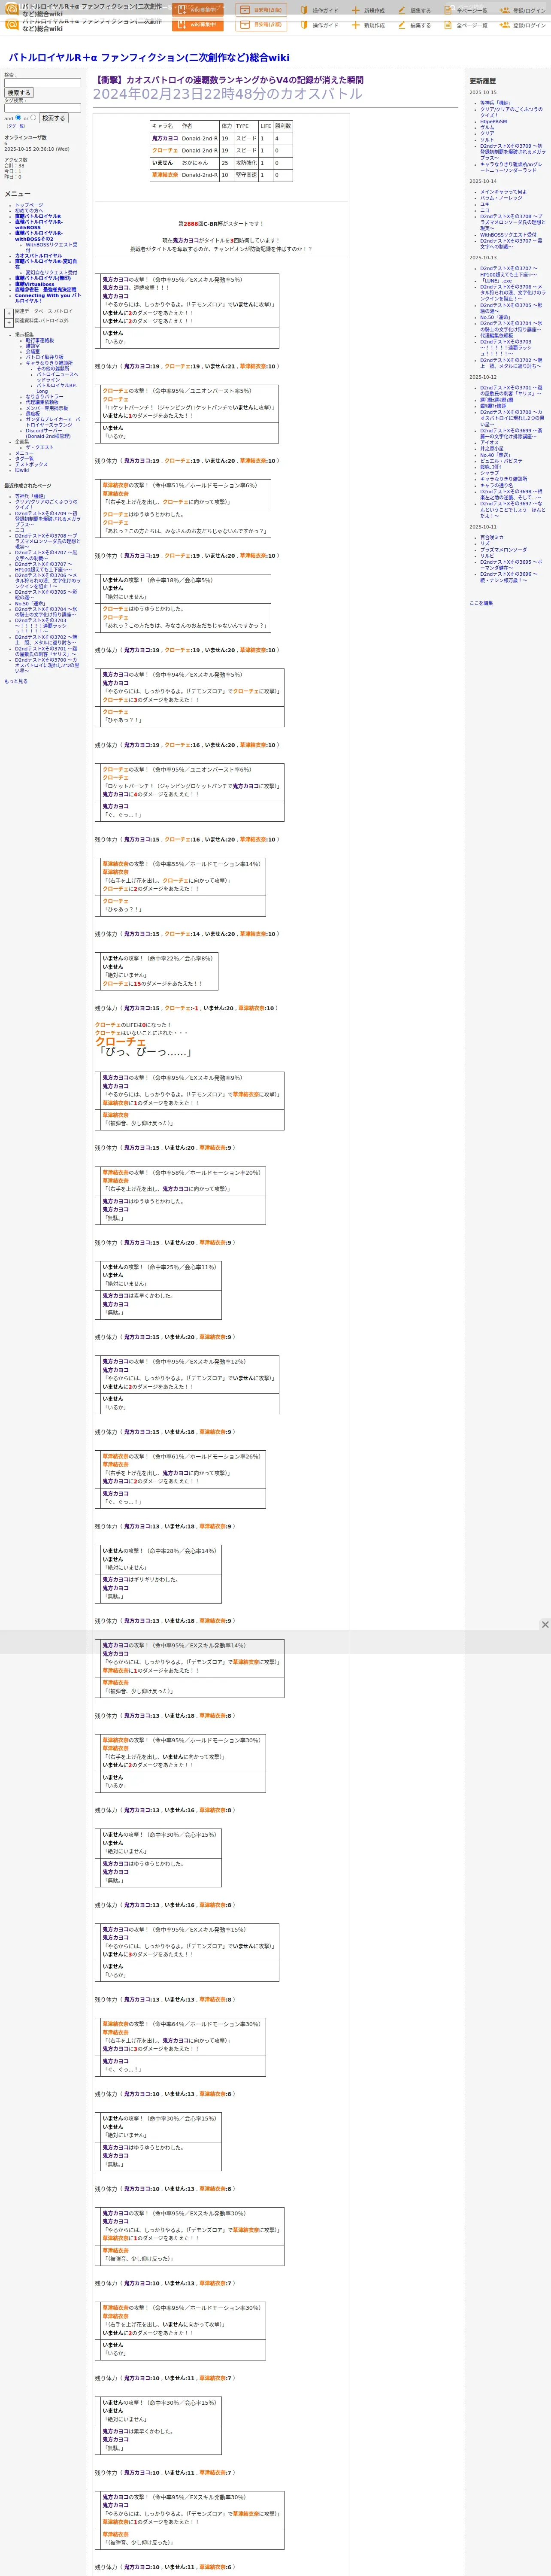Close the banner with the X icon
The width and height of the screenshot is (551, 2576).
545,1625
